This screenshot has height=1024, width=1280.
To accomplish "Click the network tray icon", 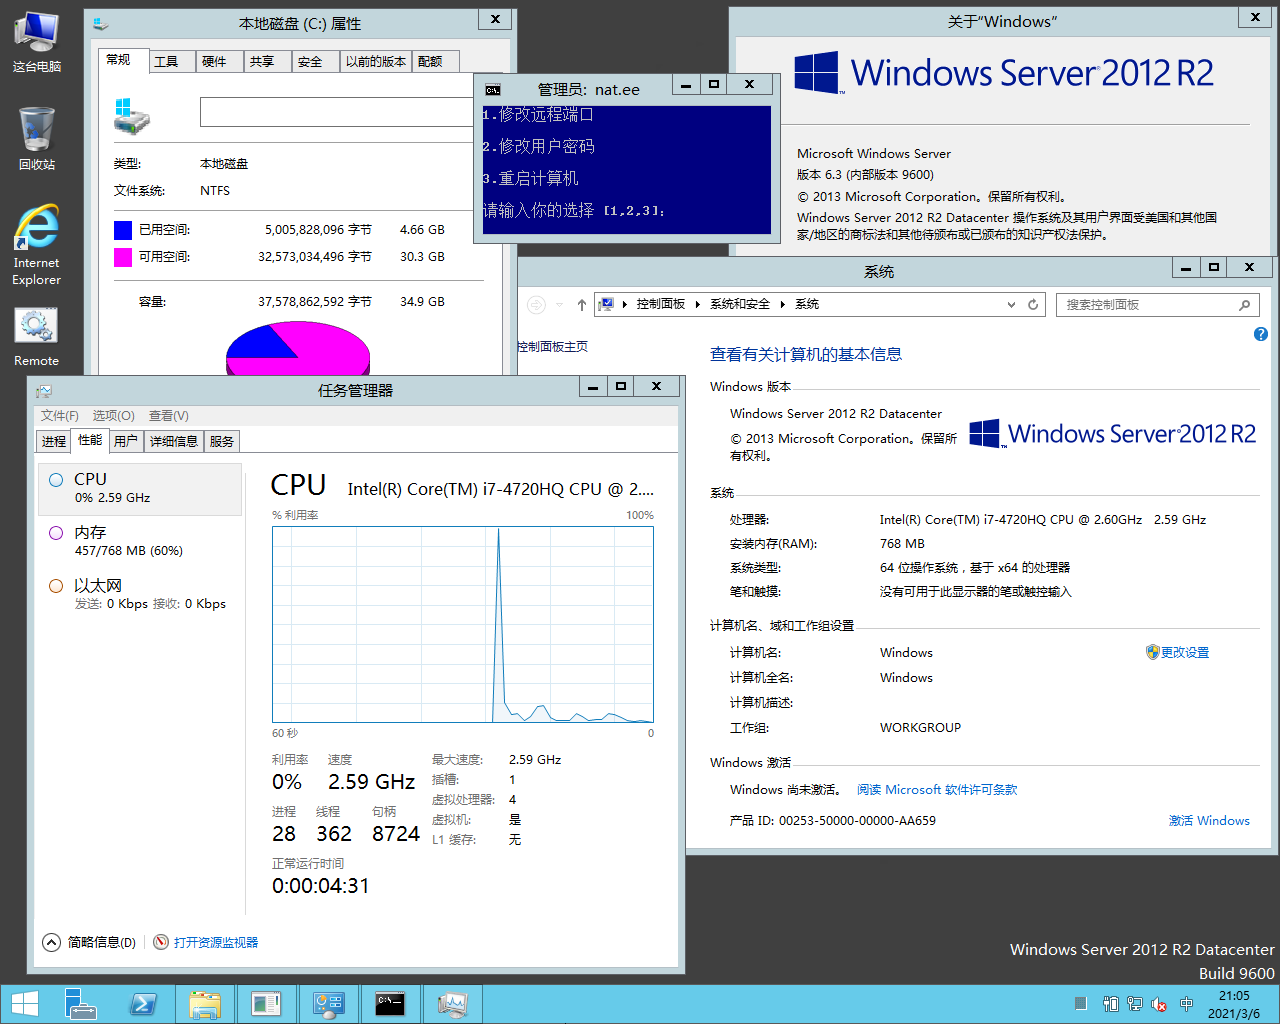I will (x=1135, y=1004).
